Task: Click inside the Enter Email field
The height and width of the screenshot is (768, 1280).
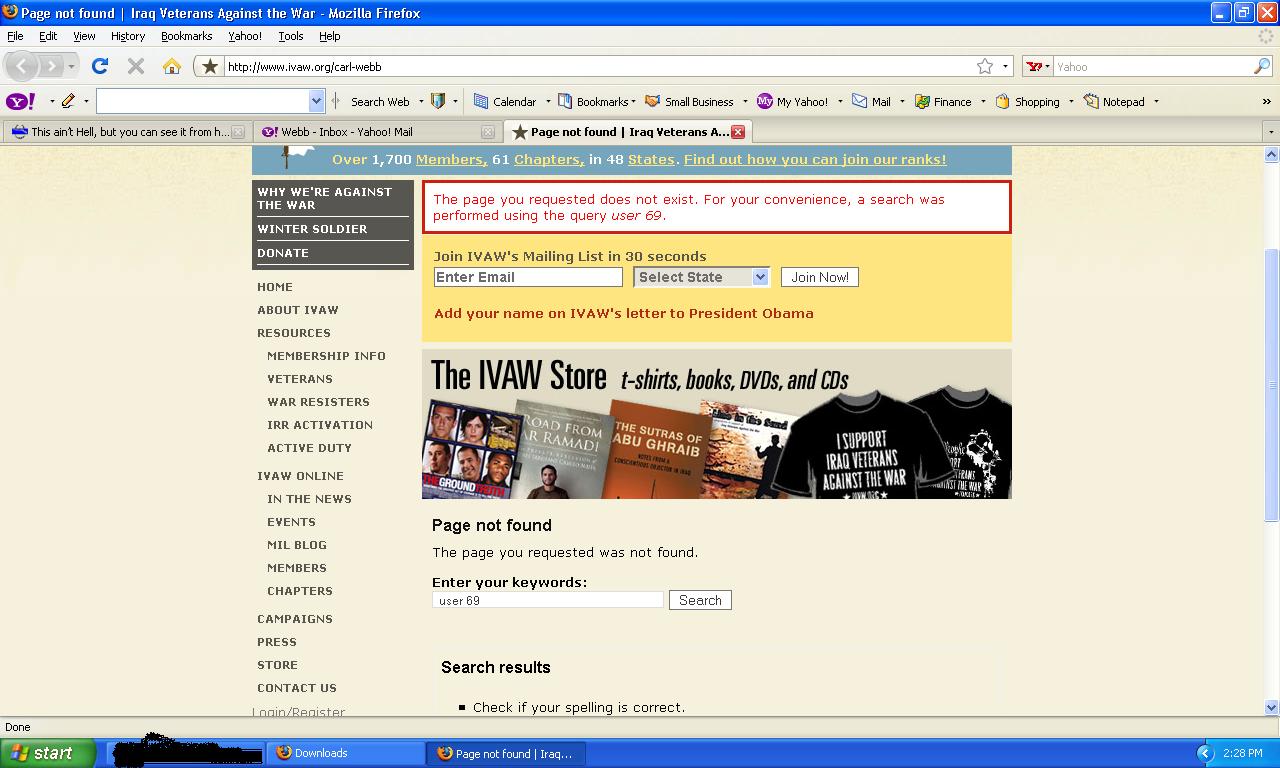Action: (x=527, y=277)
